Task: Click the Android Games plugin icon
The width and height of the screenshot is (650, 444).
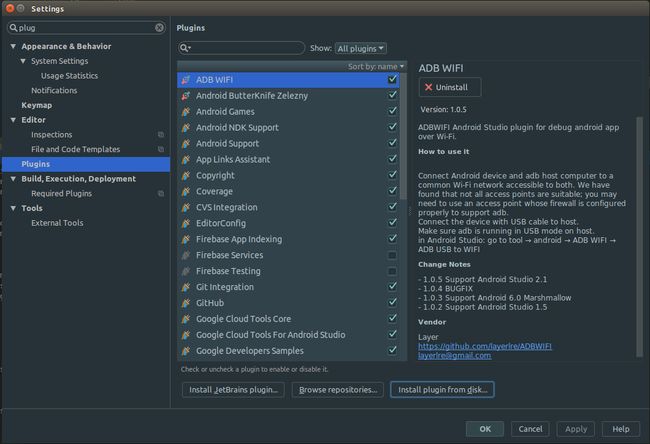Action: coord(186,112)
